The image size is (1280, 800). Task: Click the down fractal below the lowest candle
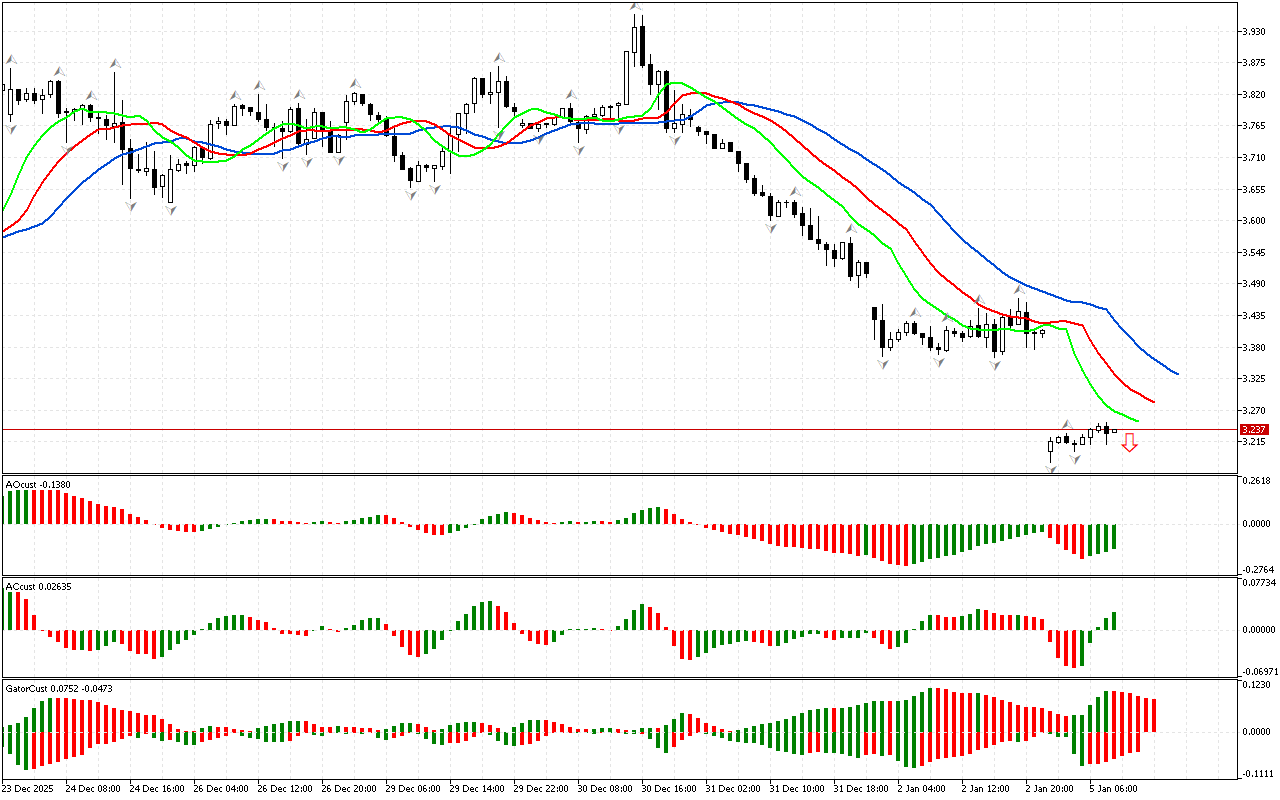pyautogui.click(x=1051, y=468)
